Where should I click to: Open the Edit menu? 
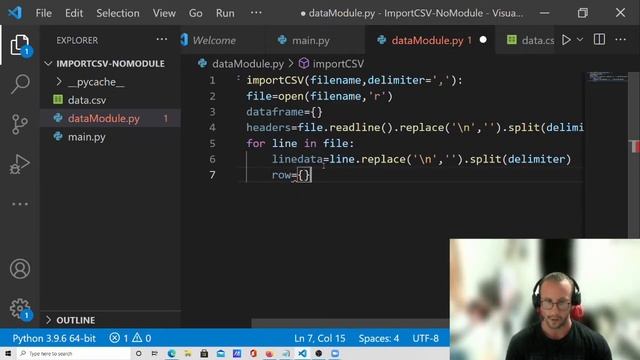74,13
